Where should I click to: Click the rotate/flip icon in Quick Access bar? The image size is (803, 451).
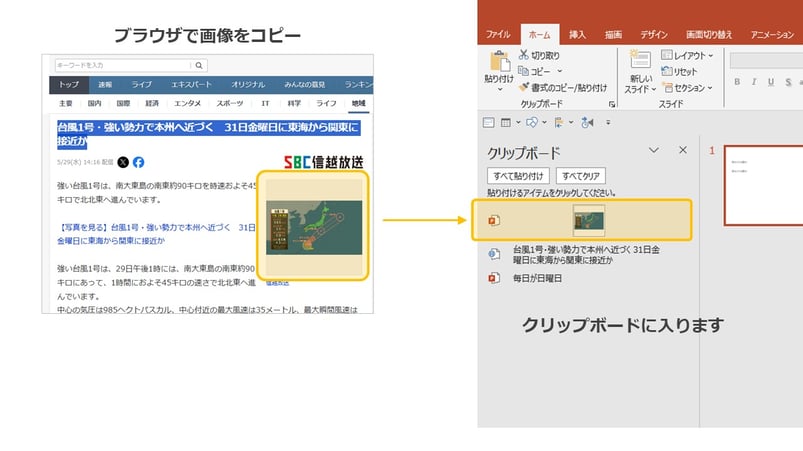[x=587, y=122]
